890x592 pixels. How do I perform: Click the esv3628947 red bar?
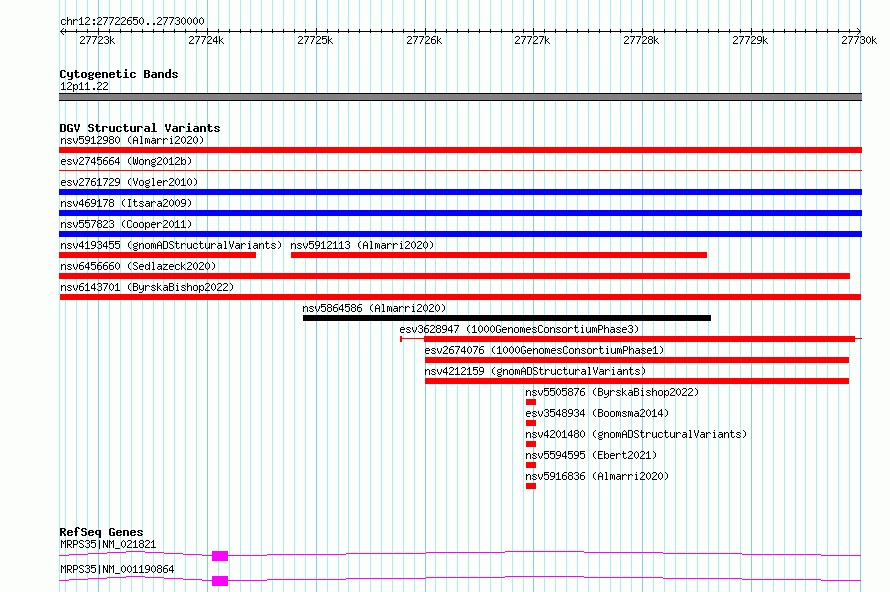[x=639, y=339]
